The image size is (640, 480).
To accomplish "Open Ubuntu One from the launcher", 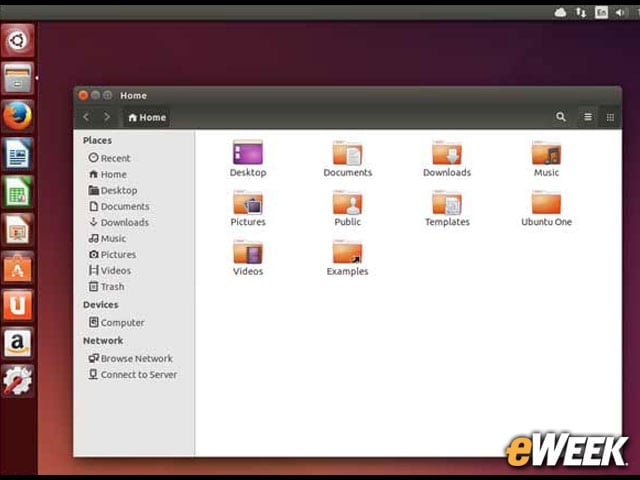I will coord(18,305).
